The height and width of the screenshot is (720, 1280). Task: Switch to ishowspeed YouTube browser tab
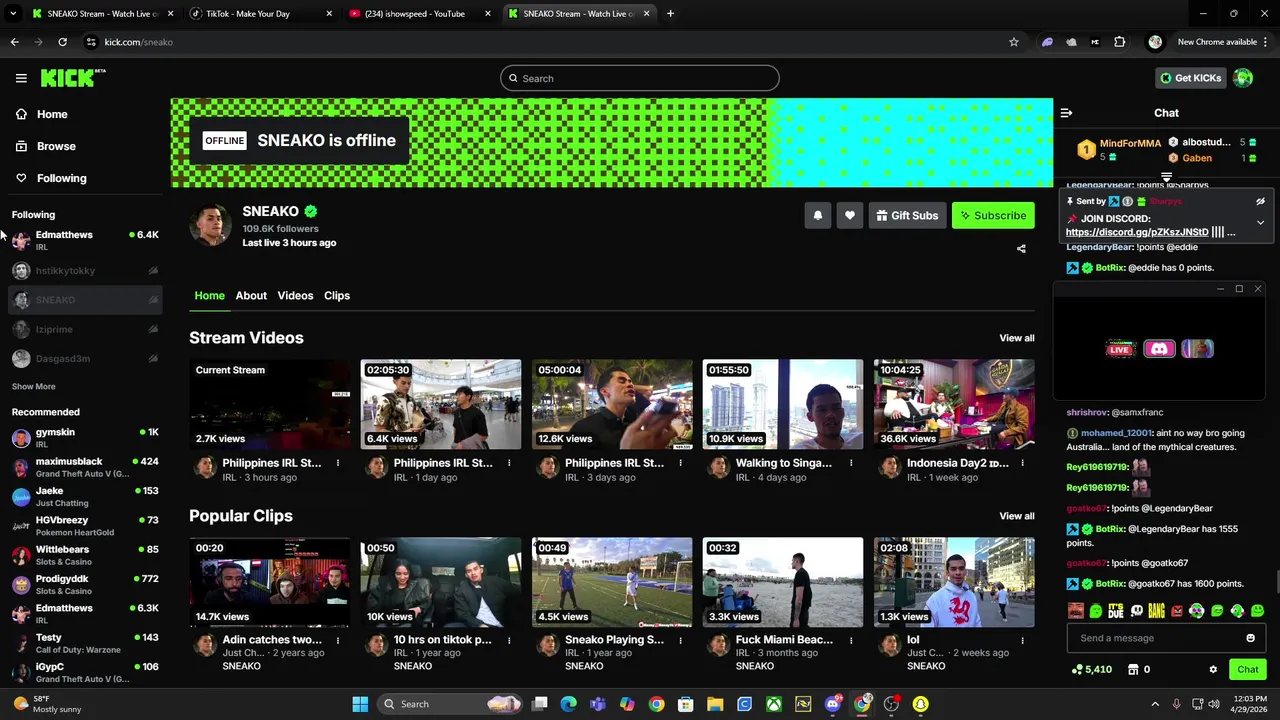point(418,14)
